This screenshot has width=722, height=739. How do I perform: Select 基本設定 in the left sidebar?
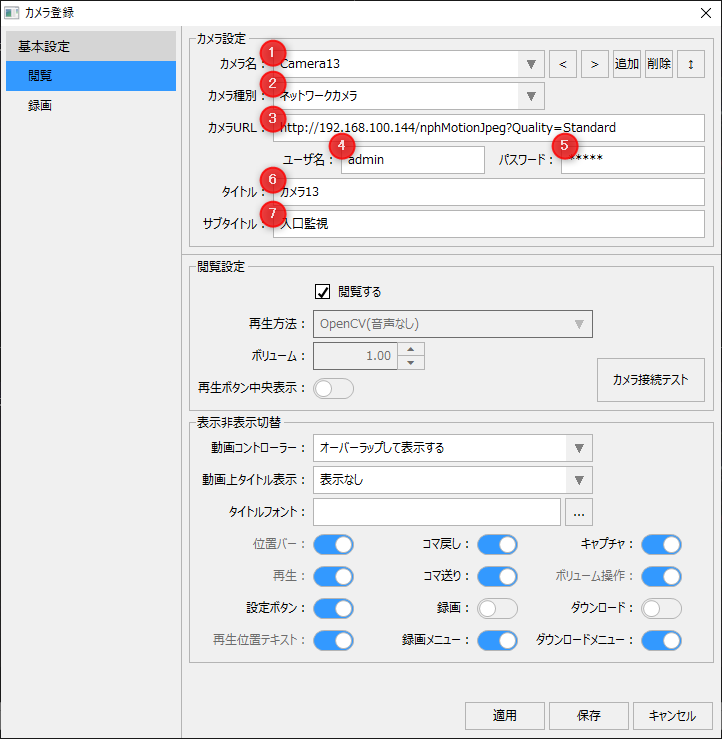(91, 46)
